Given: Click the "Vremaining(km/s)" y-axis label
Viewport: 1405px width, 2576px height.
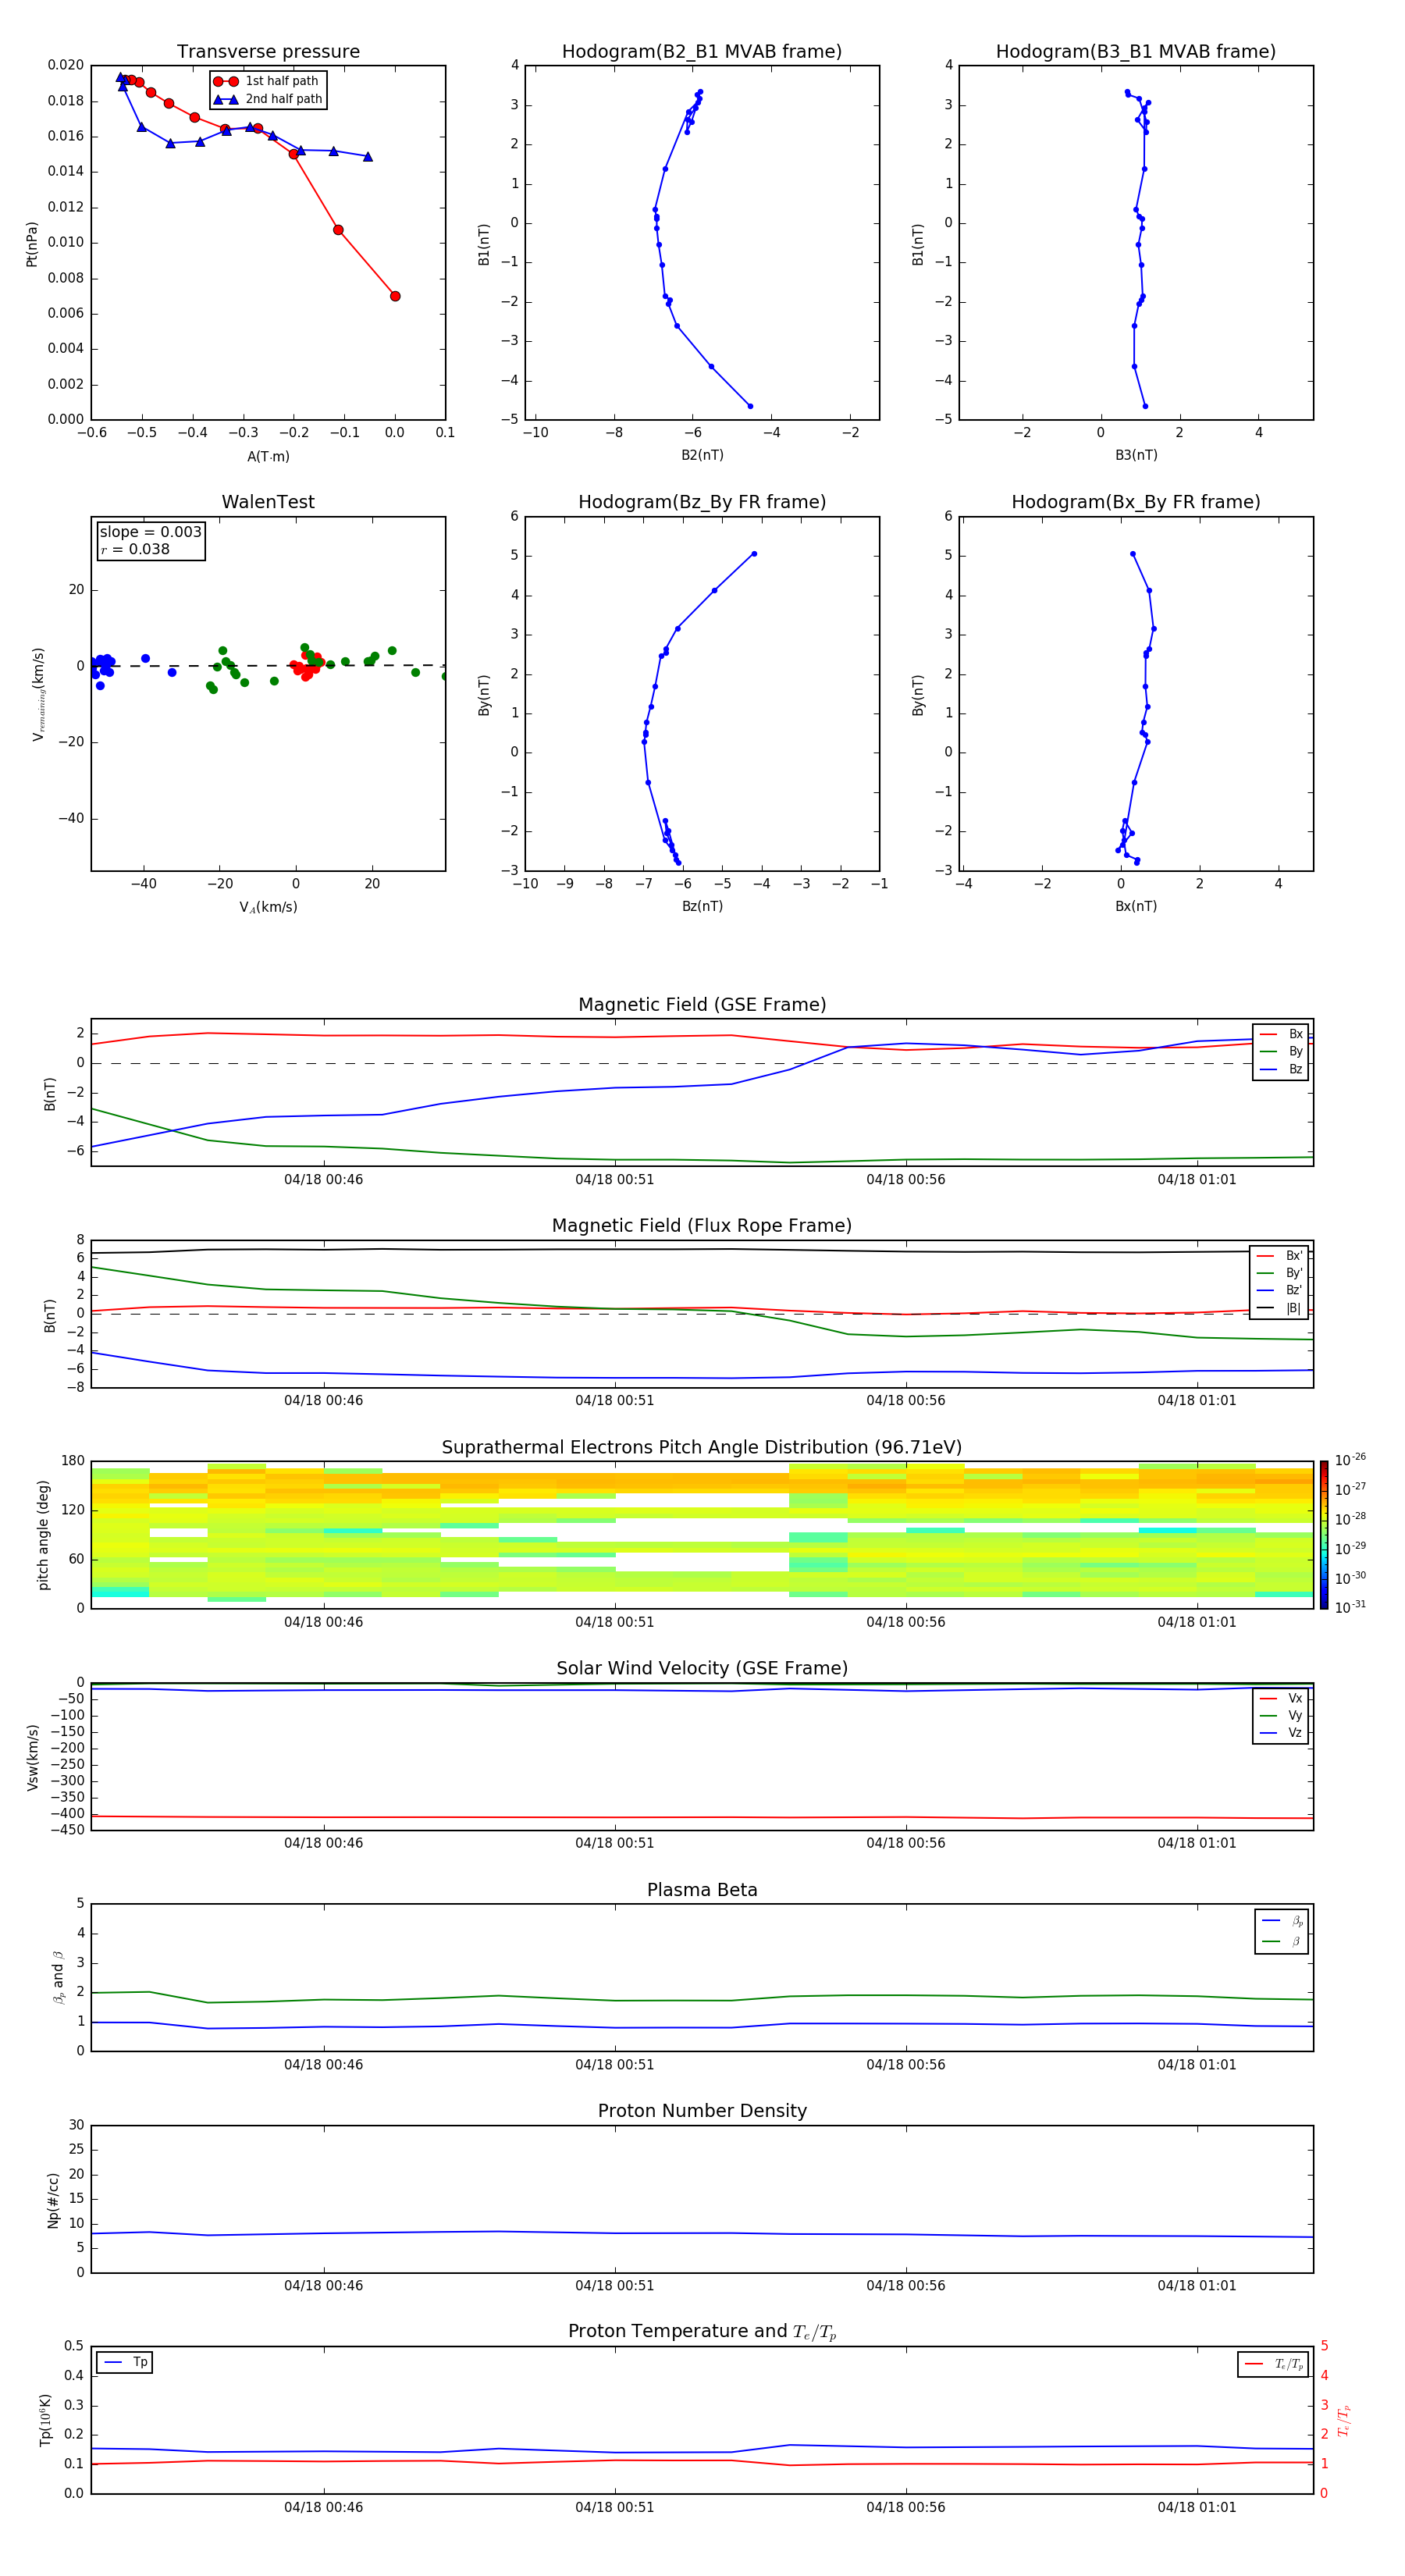Looking at the screenshot, I should (x=38, y=694).
